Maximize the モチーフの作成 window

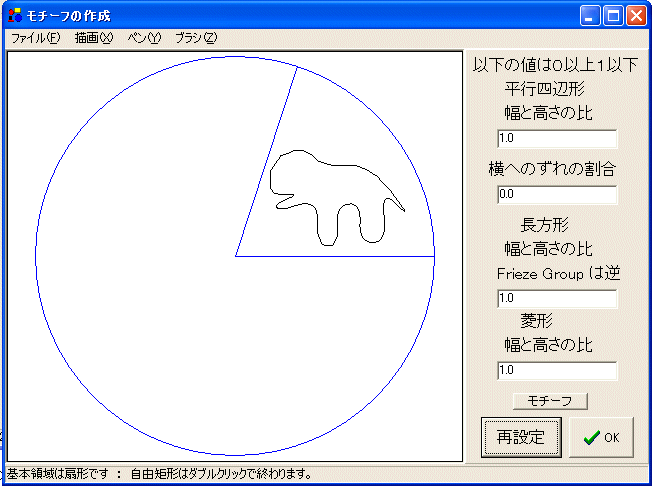pyautogui.click(x=613, y=16)
